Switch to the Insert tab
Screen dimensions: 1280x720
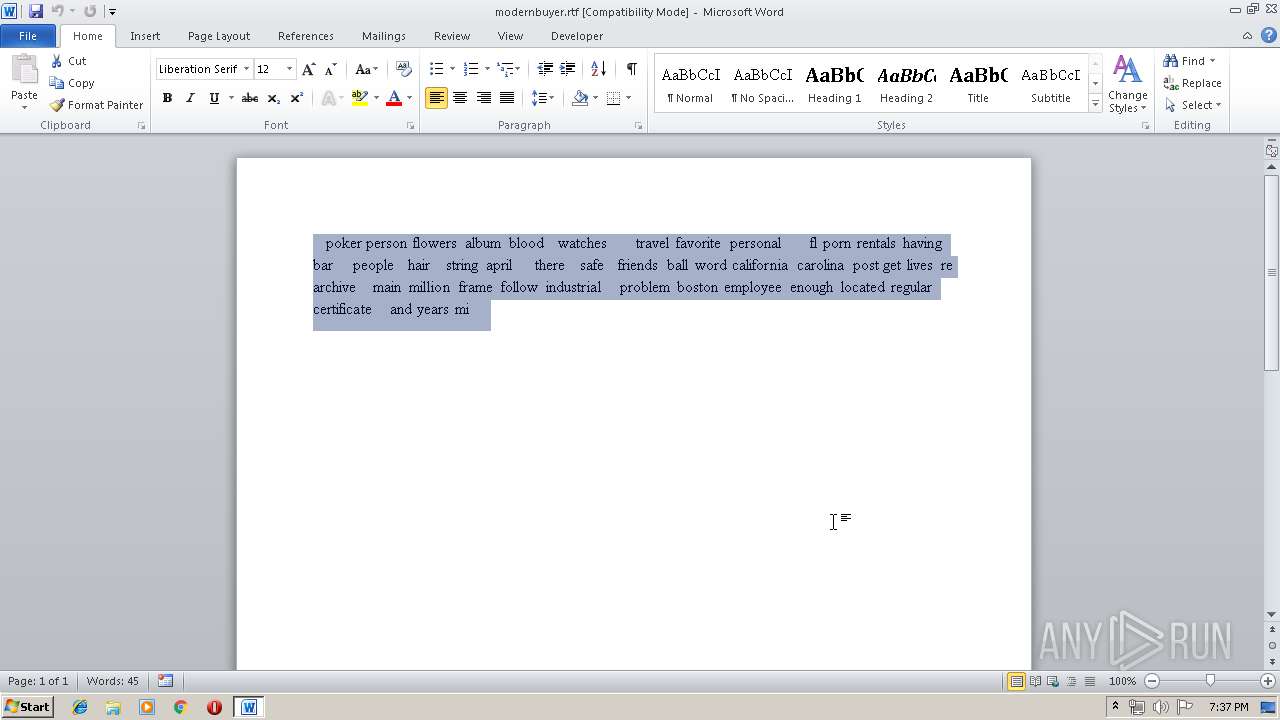click(x=145, y=36)
